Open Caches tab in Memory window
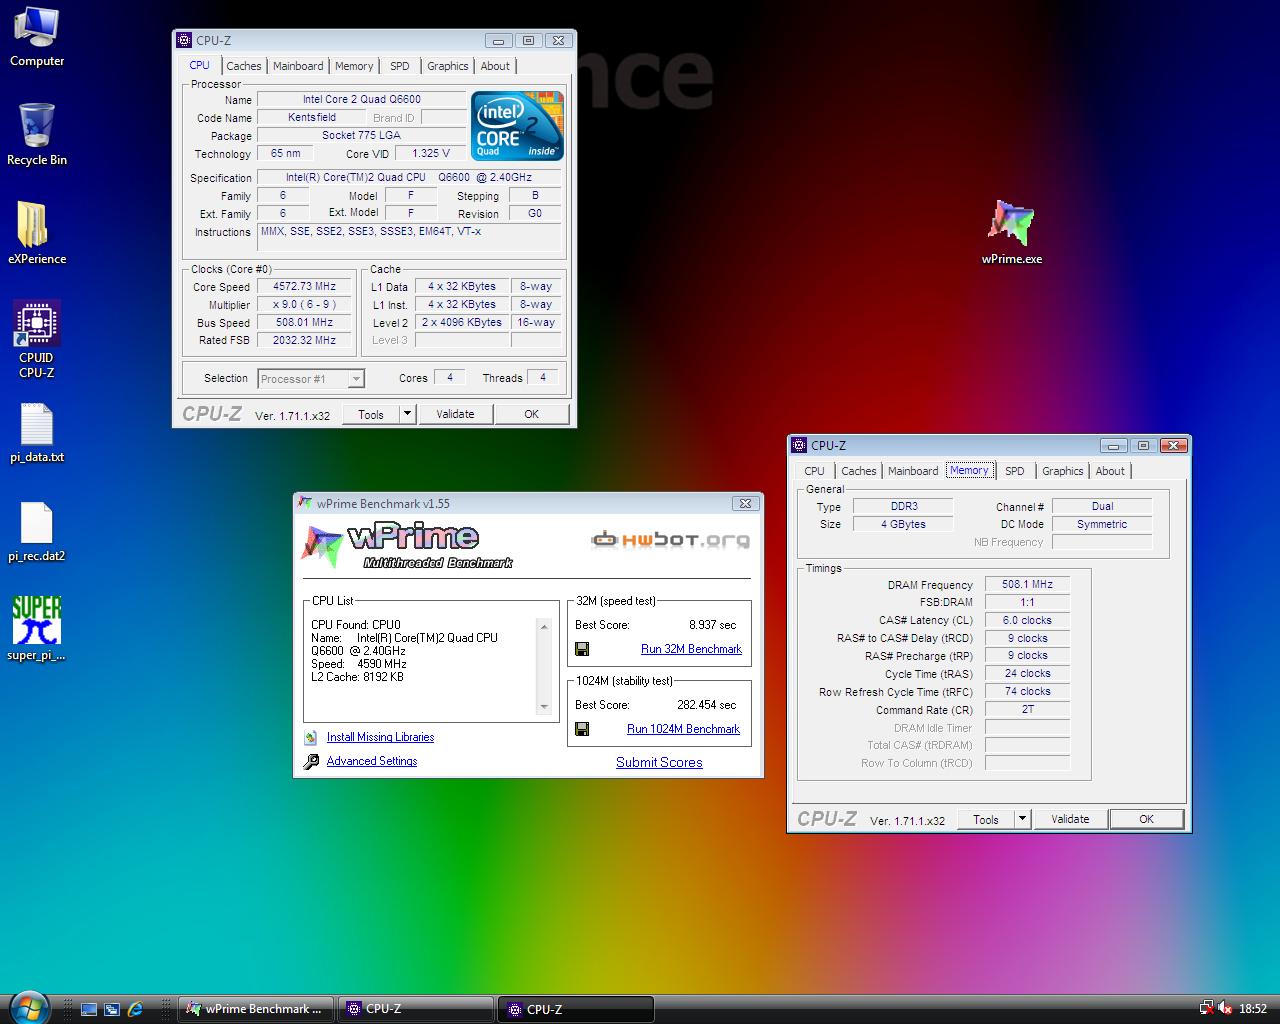1280x1024 pixels. click(858, 471)
